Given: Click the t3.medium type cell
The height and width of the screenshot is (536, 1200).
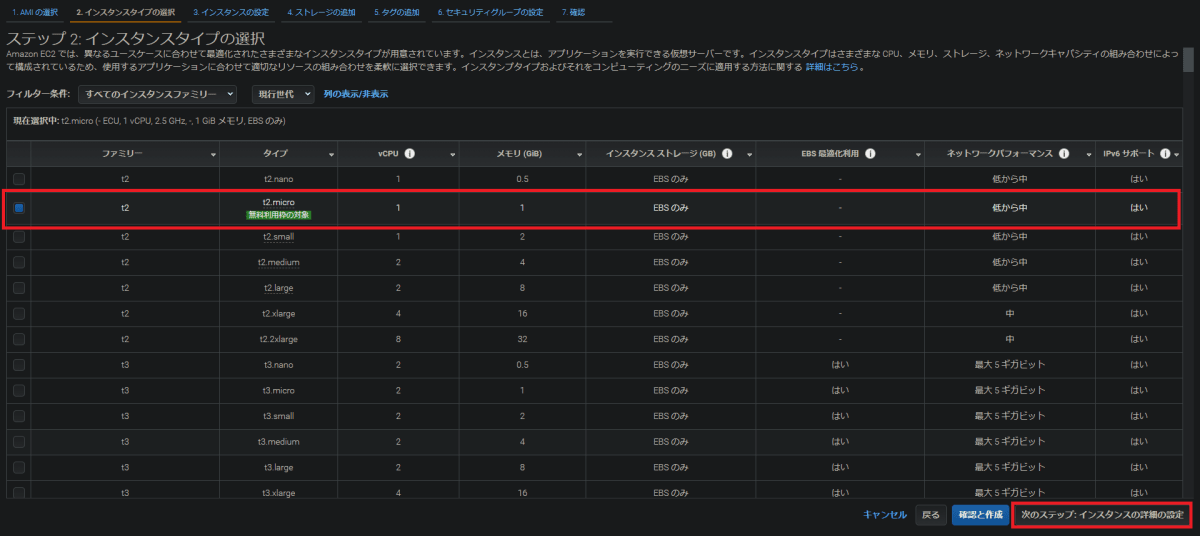Looking at the screenshot, I should coord(279,441).
